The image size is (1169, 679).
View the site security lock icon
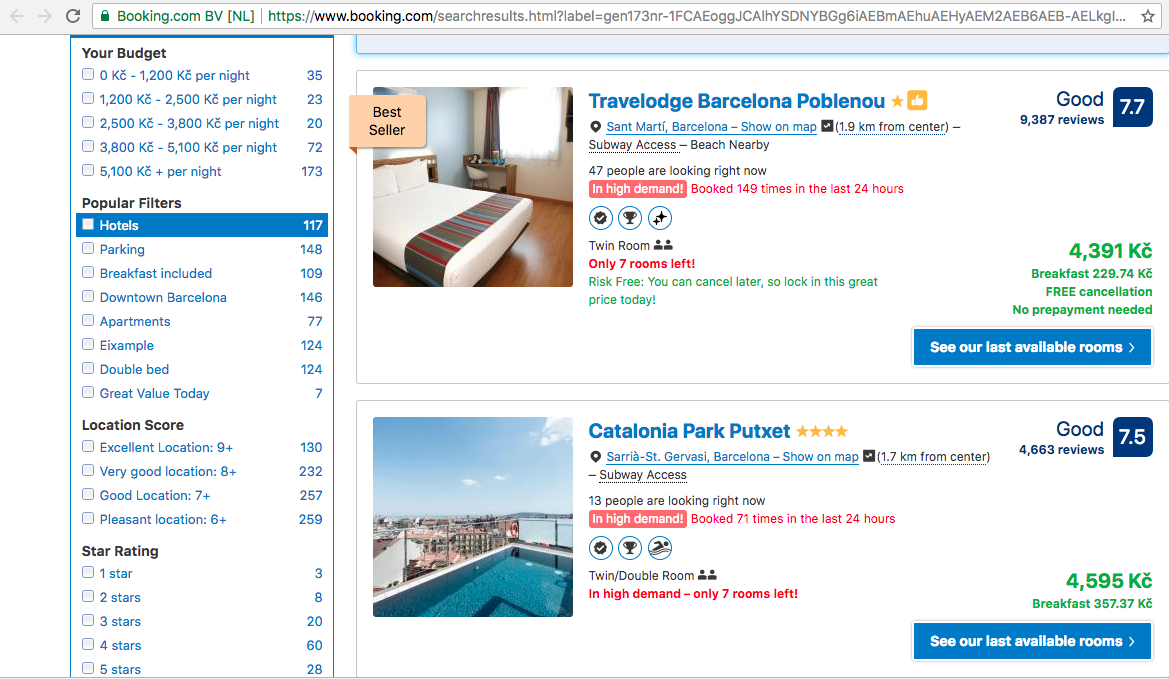click(105, 16)
